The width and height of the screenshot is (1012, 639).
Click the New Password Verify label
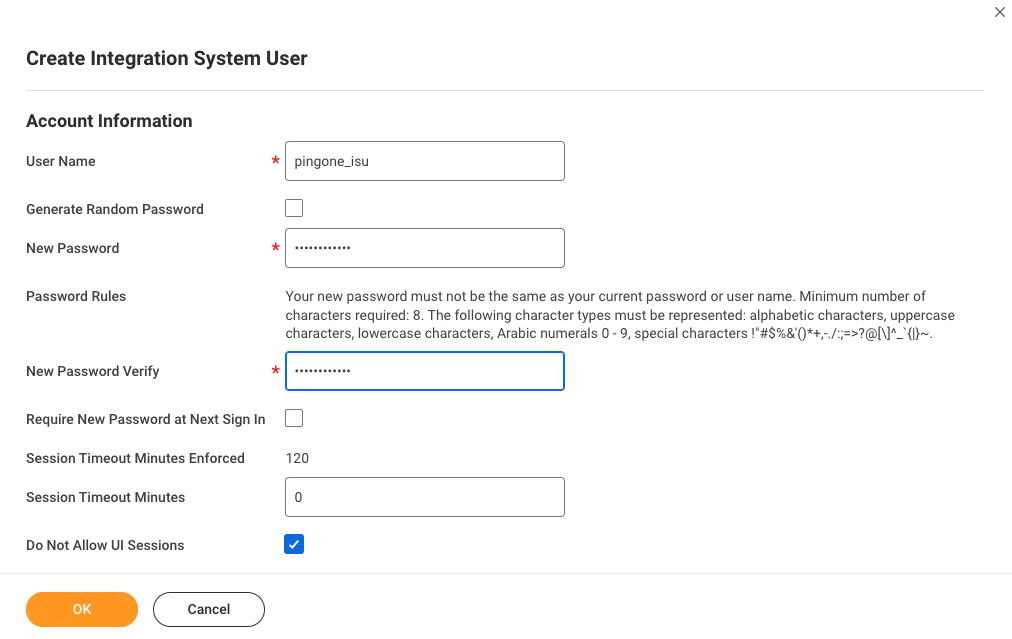pos(92,371)
